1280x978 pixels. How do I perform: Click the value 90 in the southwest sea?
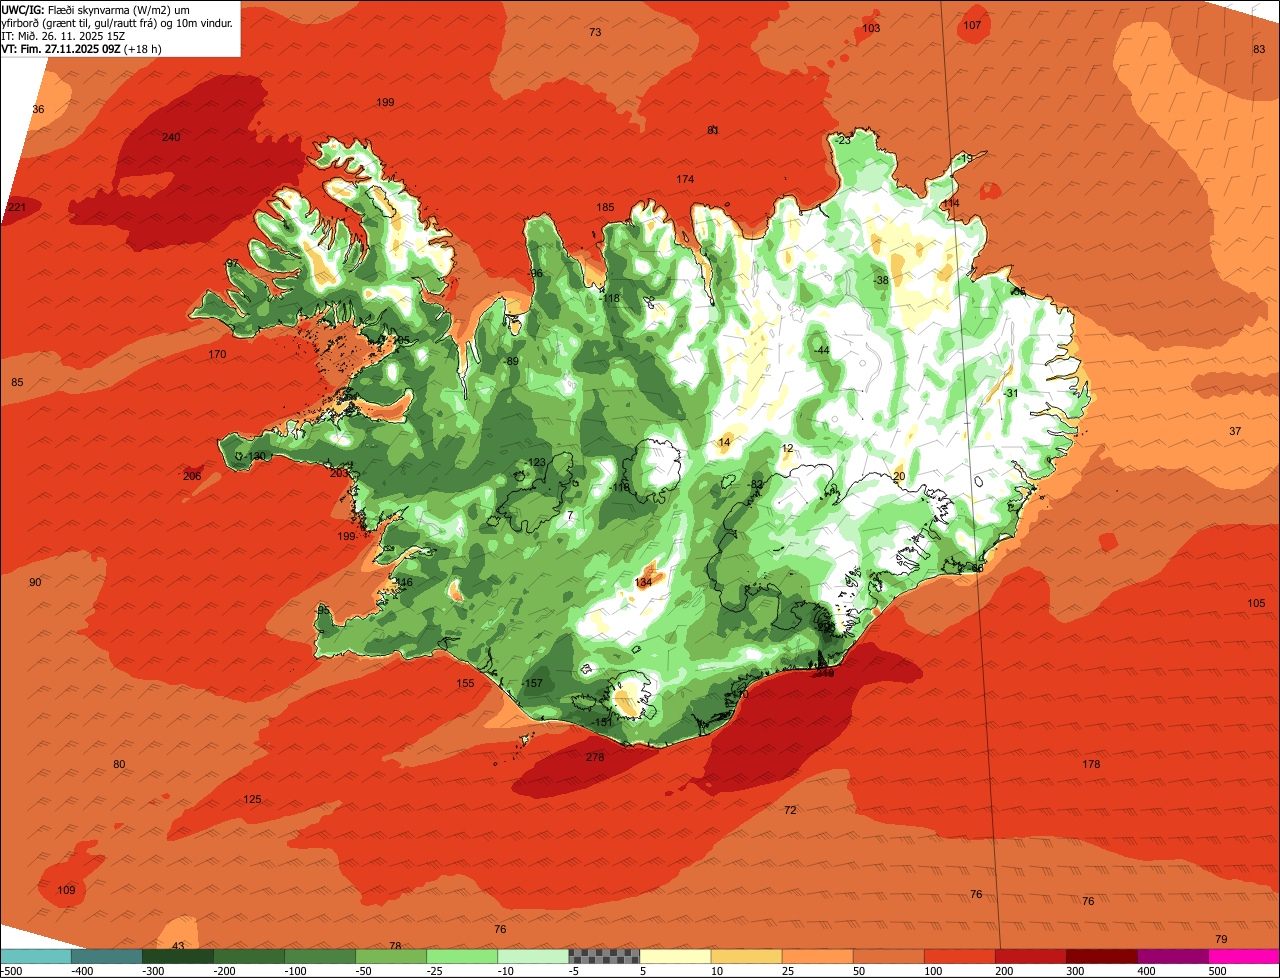pos(35,582)
